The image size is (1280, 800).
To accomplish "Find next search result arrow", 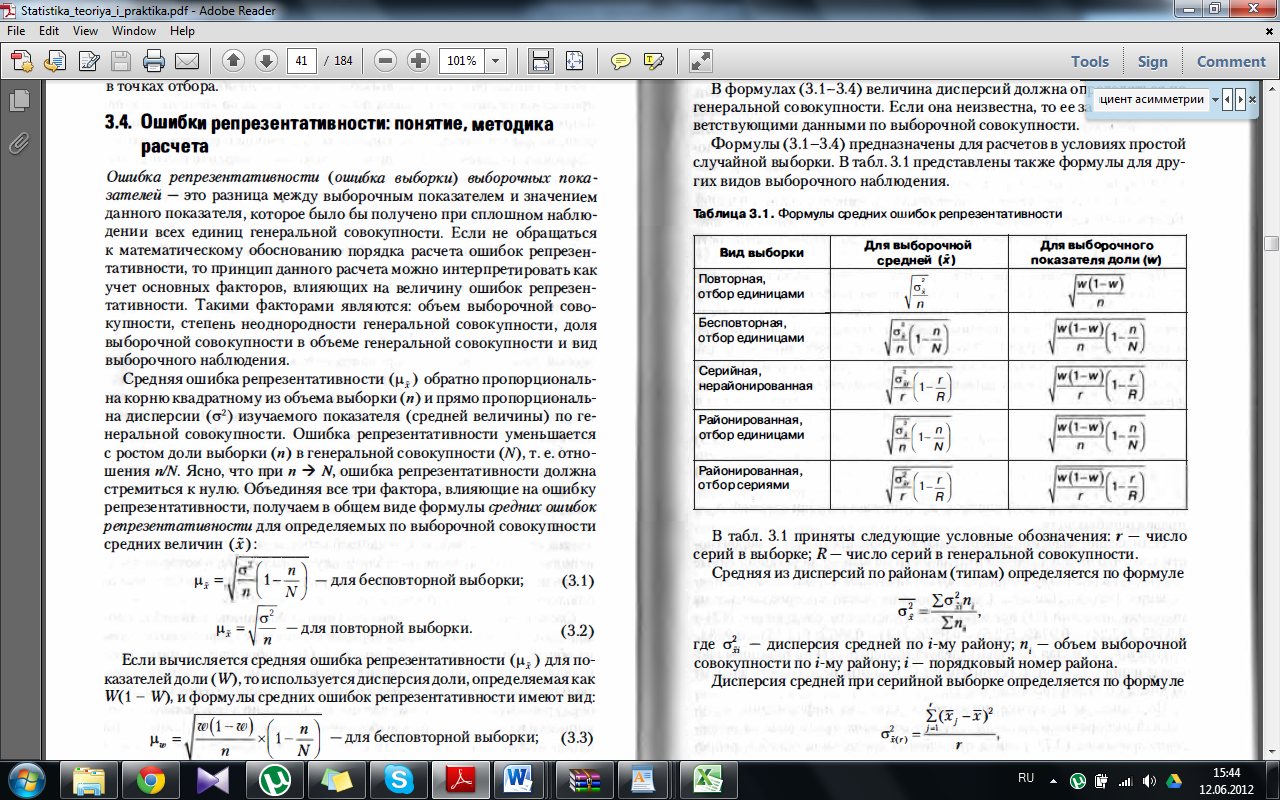I will point(1240,99).
